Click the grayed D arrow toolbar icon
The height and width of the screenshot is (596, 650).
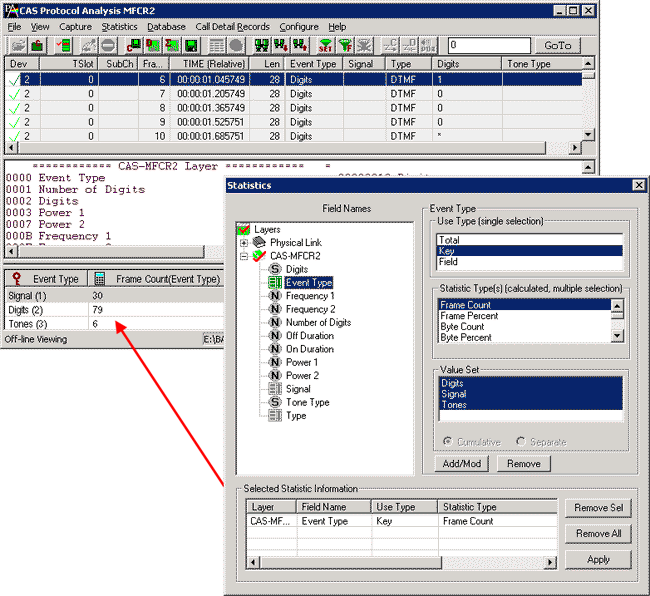pos(409,45)
